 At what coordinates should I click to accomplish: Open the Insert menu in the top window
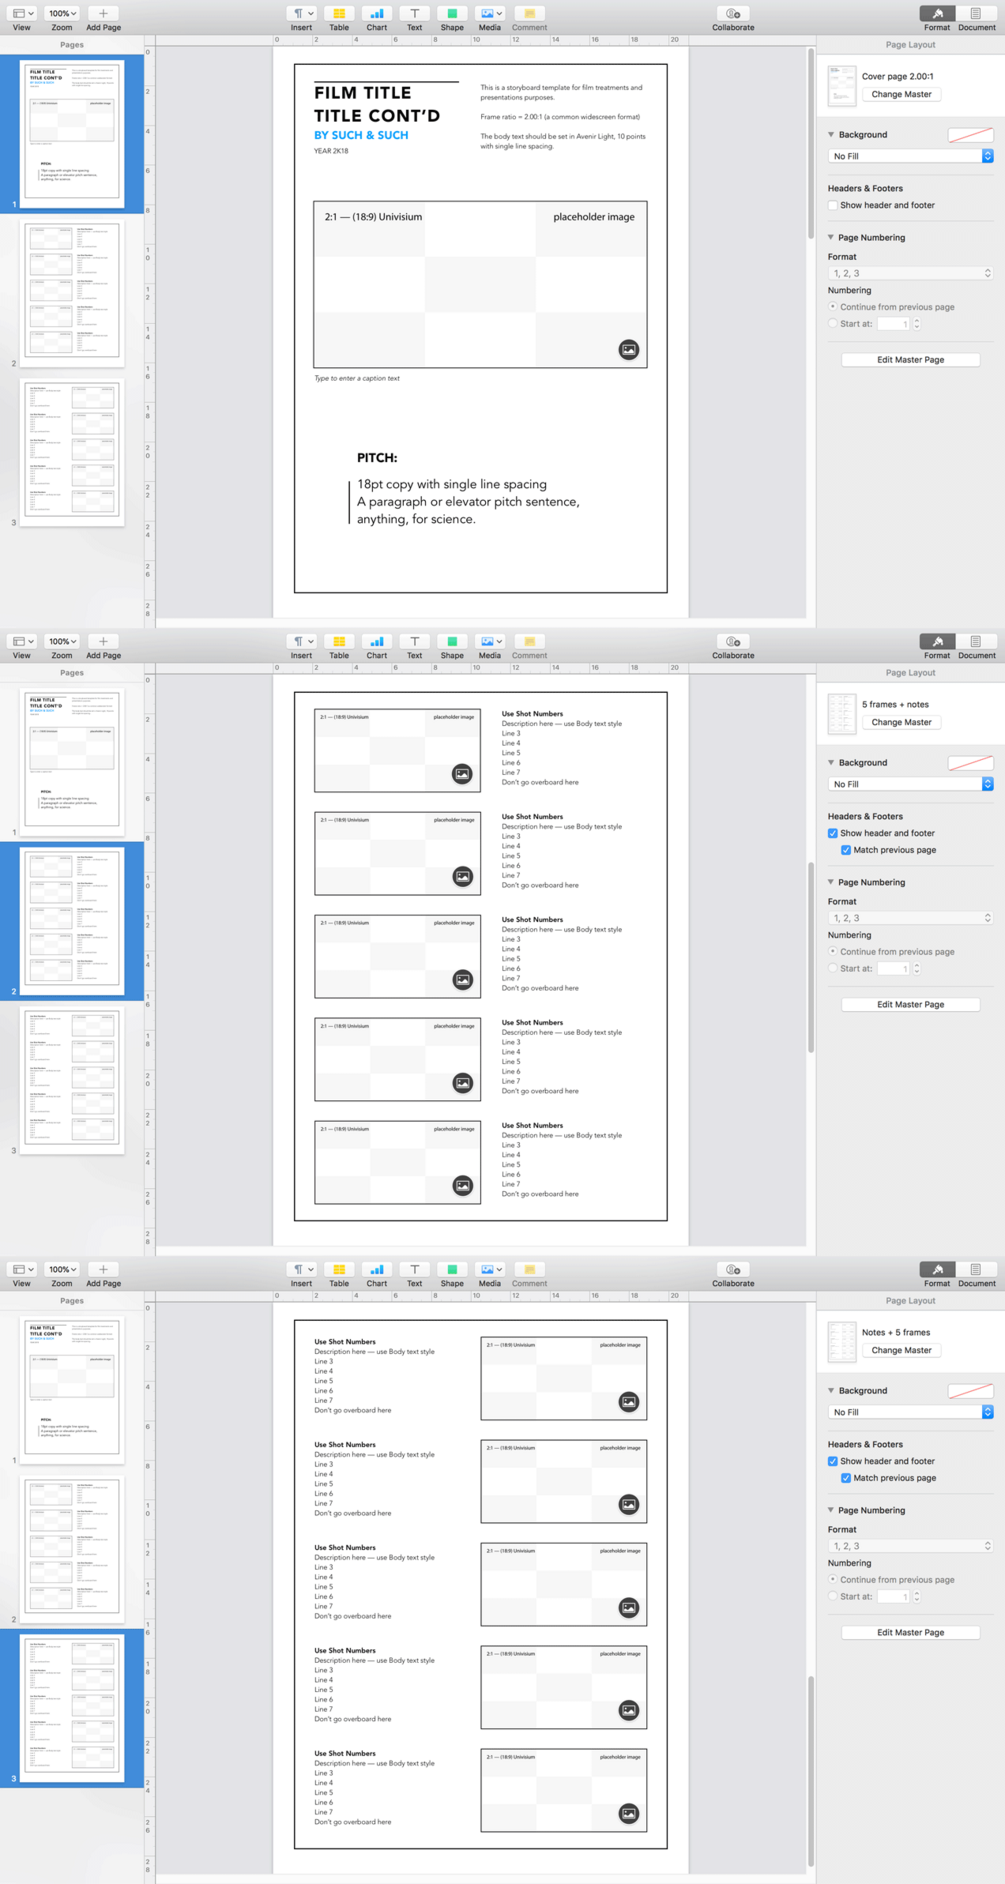click(x=301, y=14)
